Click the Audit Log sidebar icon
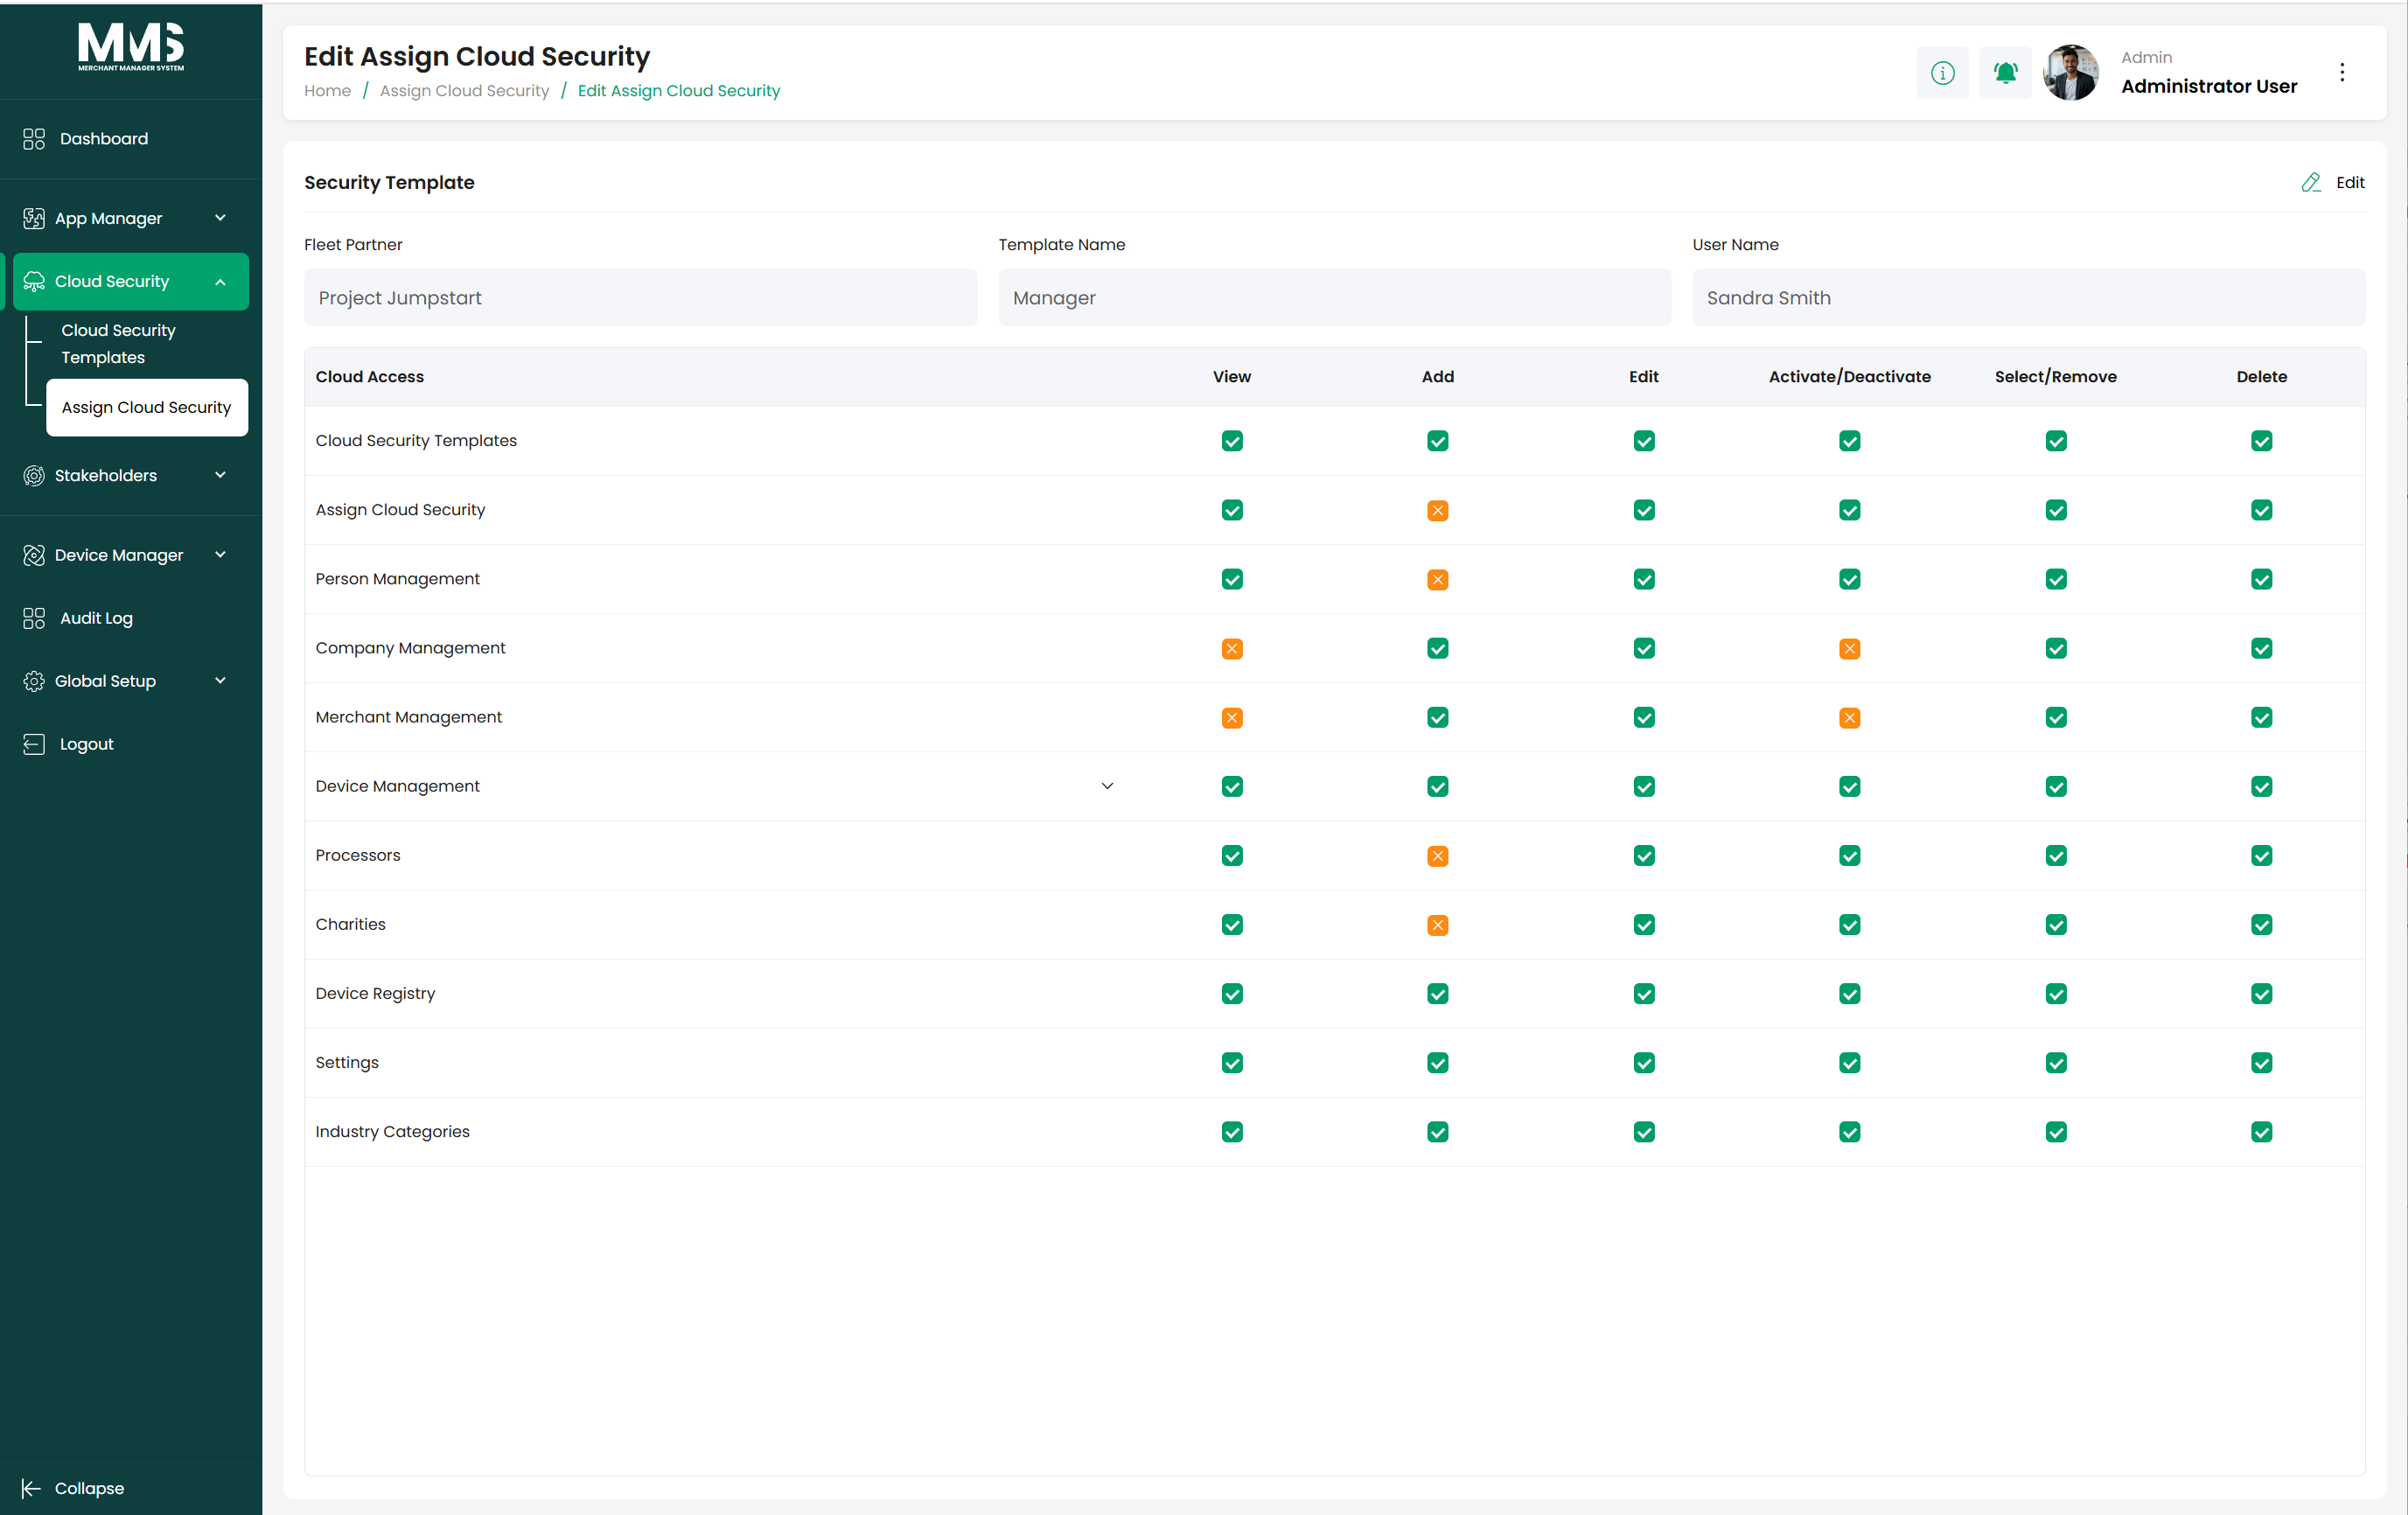 34,618
